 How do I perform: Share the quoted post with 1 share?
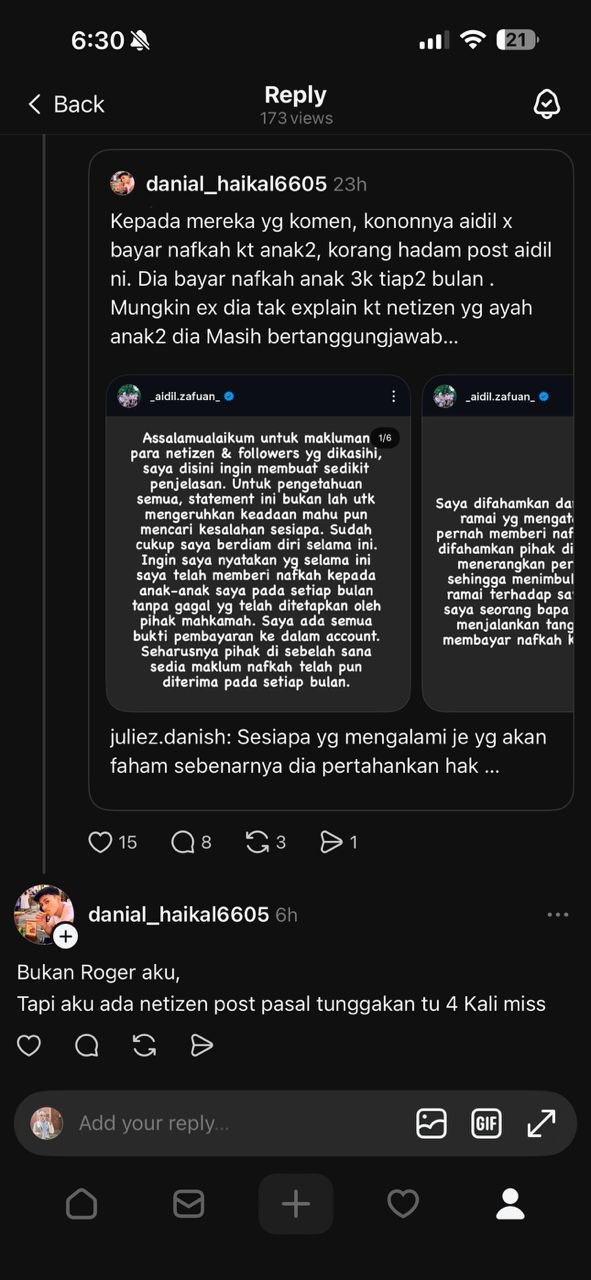click(331, 842)
